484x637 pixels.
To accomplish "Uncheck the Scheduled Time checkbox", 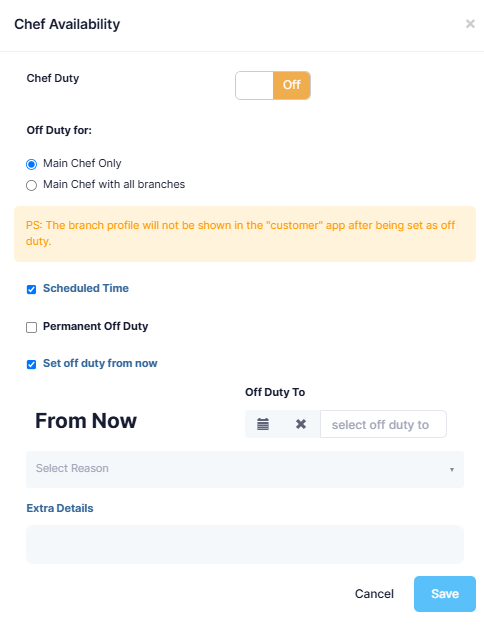I will [31, 289].
